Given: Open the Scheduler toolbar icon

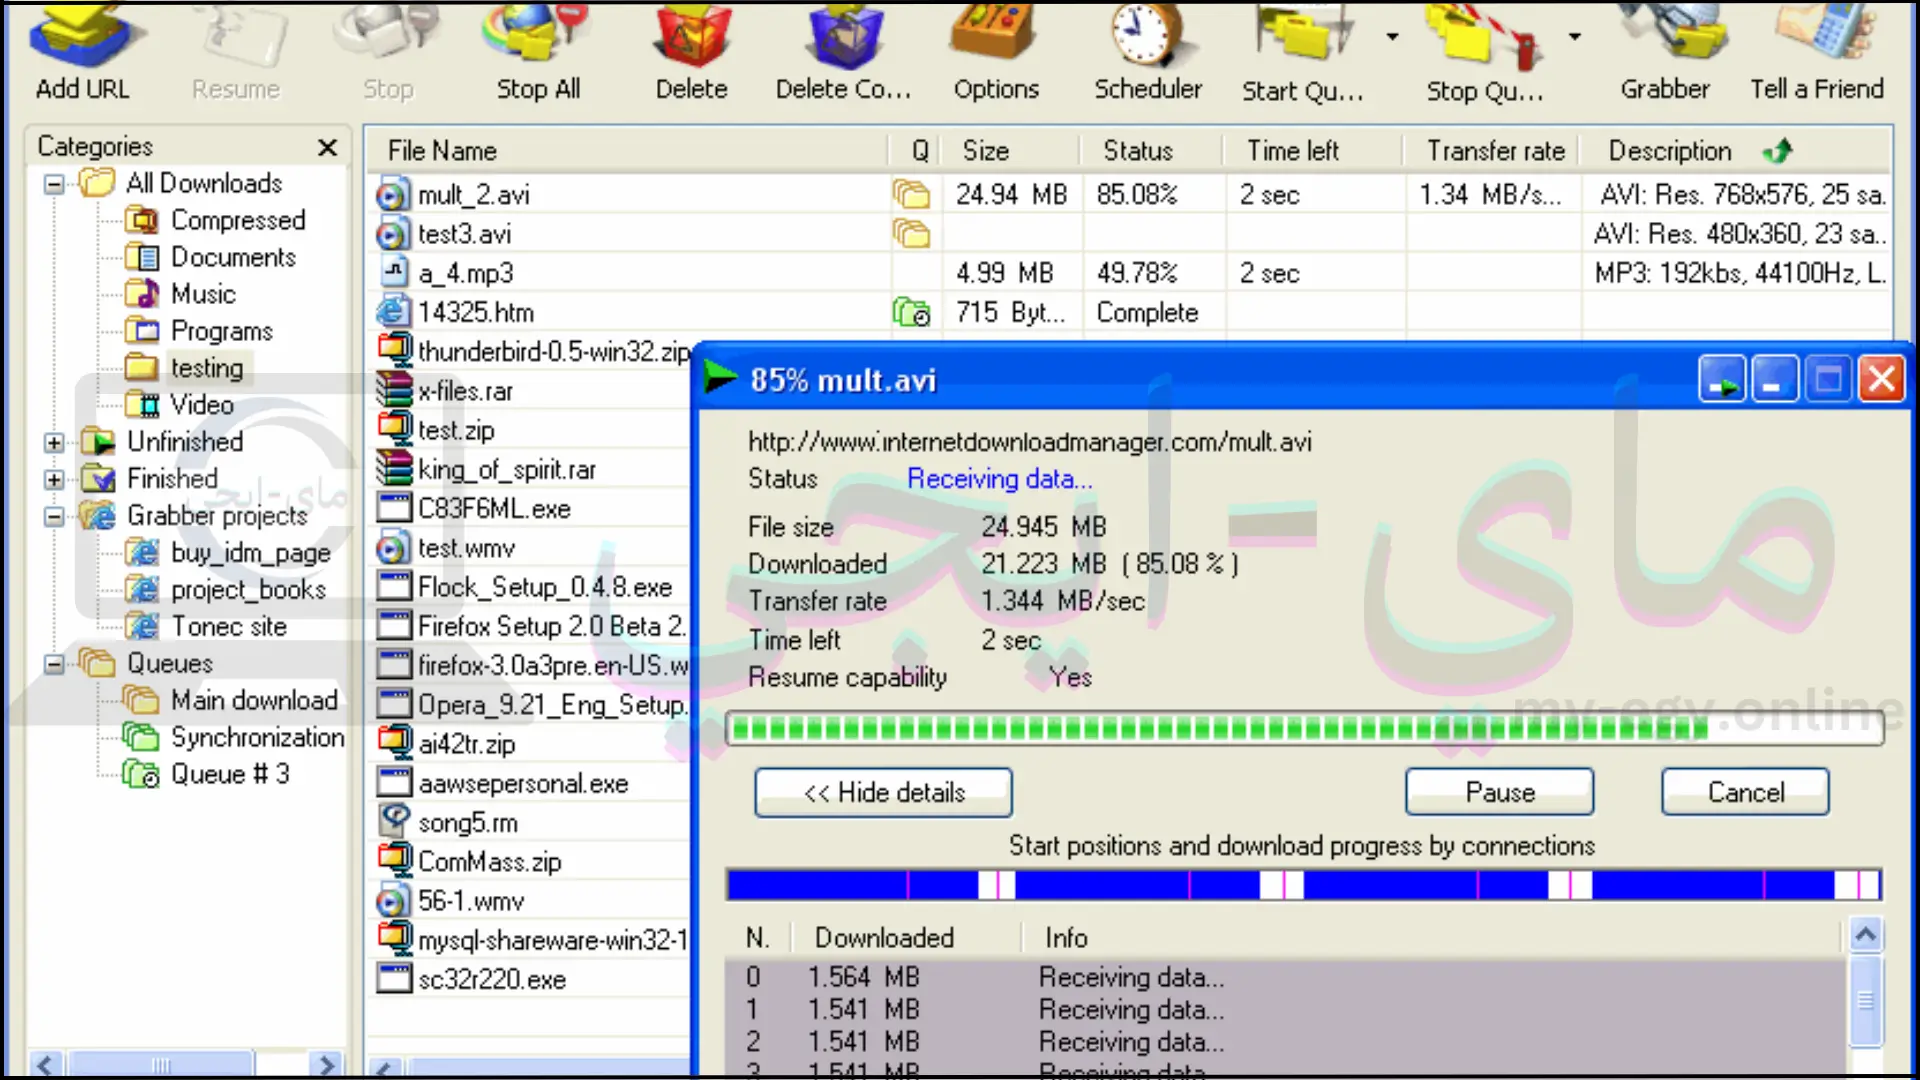Looking at the screenshot, I should click(x=1147, y=50).
